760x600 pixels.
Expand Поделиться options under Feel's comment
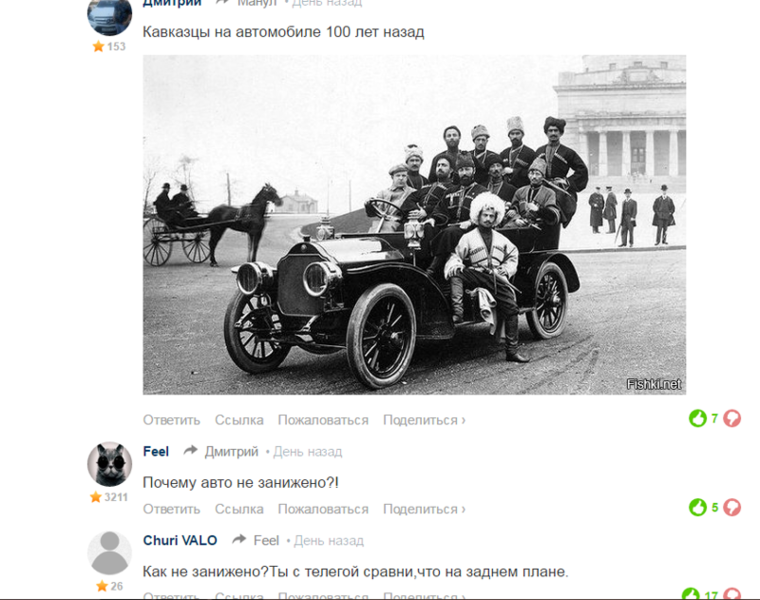(x=424, y=509)
